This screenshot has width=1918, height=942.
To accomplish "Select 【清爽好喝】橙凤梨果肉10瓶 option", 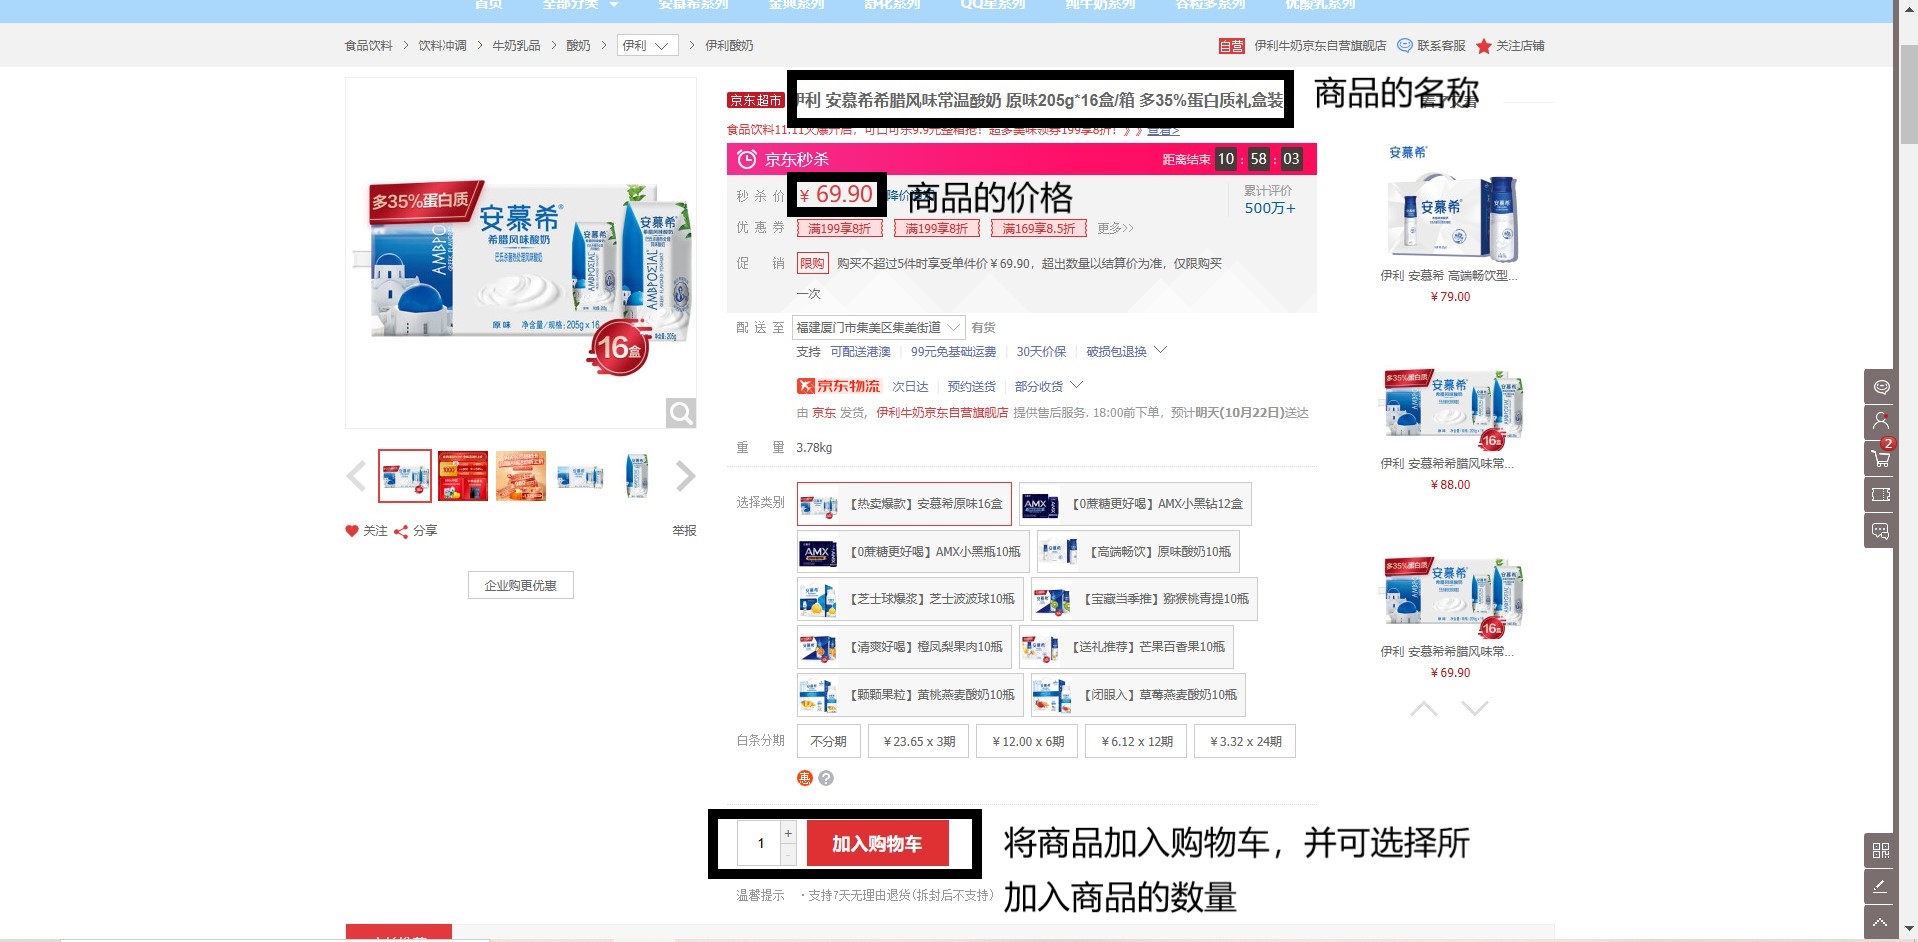I will tap(904, 647).
